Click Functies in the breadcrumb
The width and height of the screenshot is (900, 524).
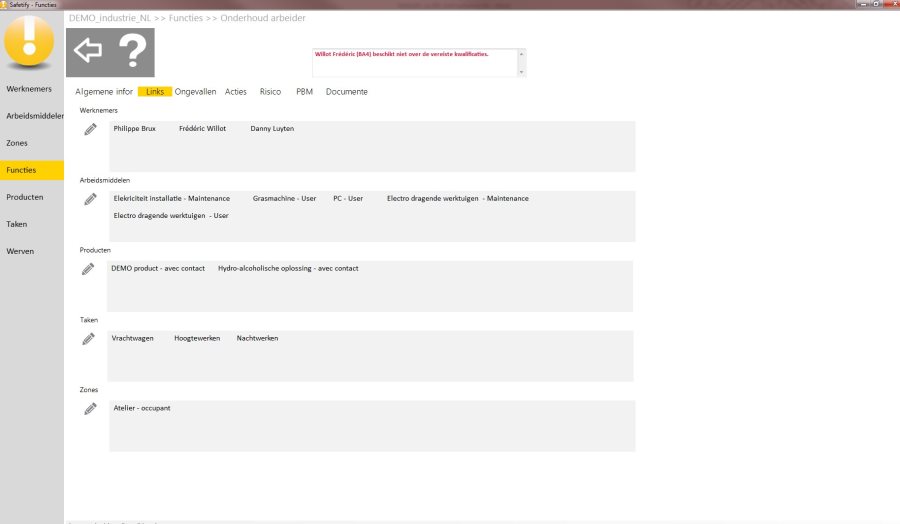coord(185,18)
